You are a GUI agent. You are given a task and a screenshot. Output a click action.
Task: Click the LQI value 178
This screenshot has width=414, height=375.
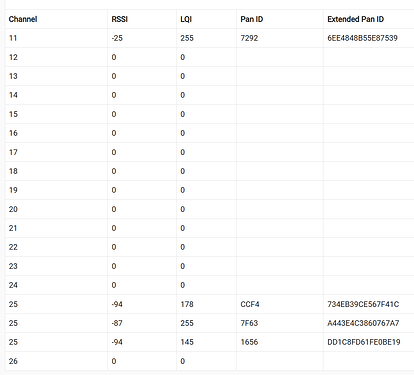pos(187,304)
